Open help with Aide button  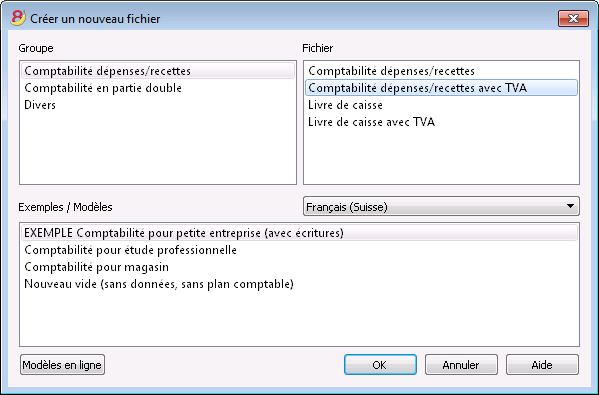(542, 365)
